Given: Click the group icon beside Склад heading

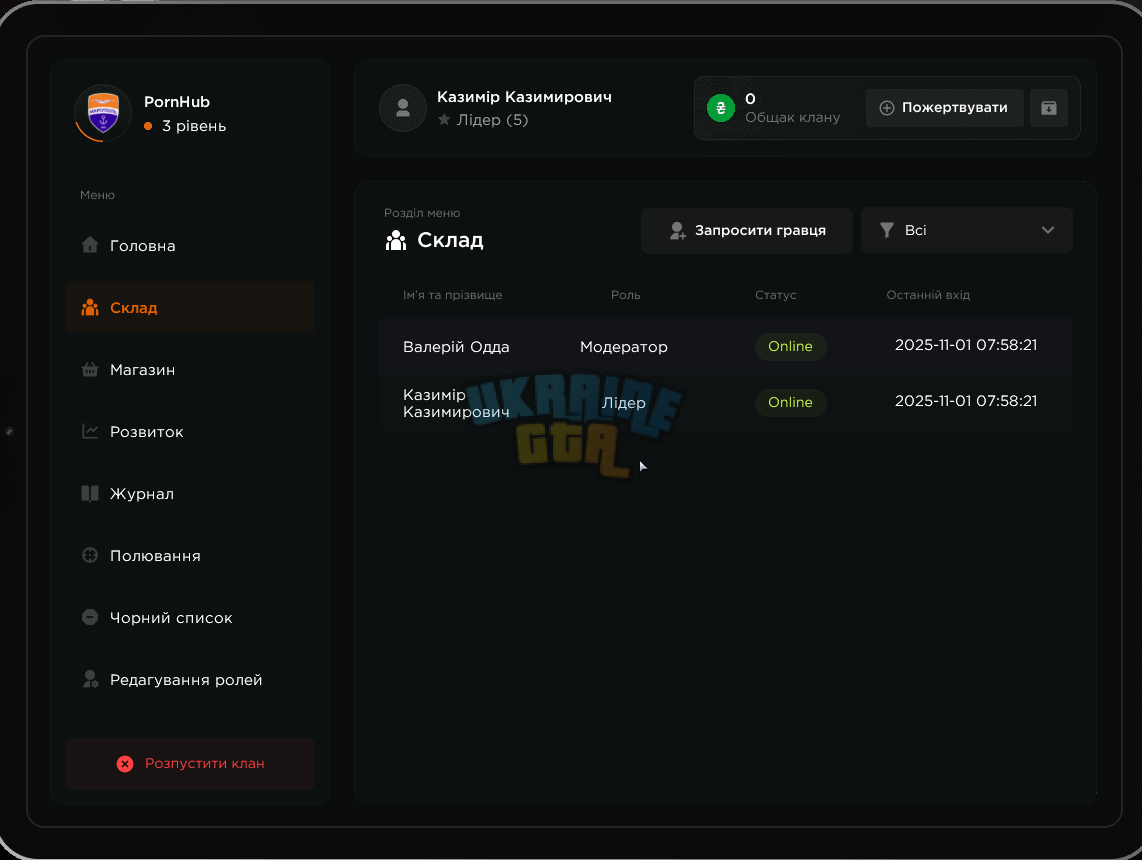Looking at the screenshot, I should click(x=395, y=240).
